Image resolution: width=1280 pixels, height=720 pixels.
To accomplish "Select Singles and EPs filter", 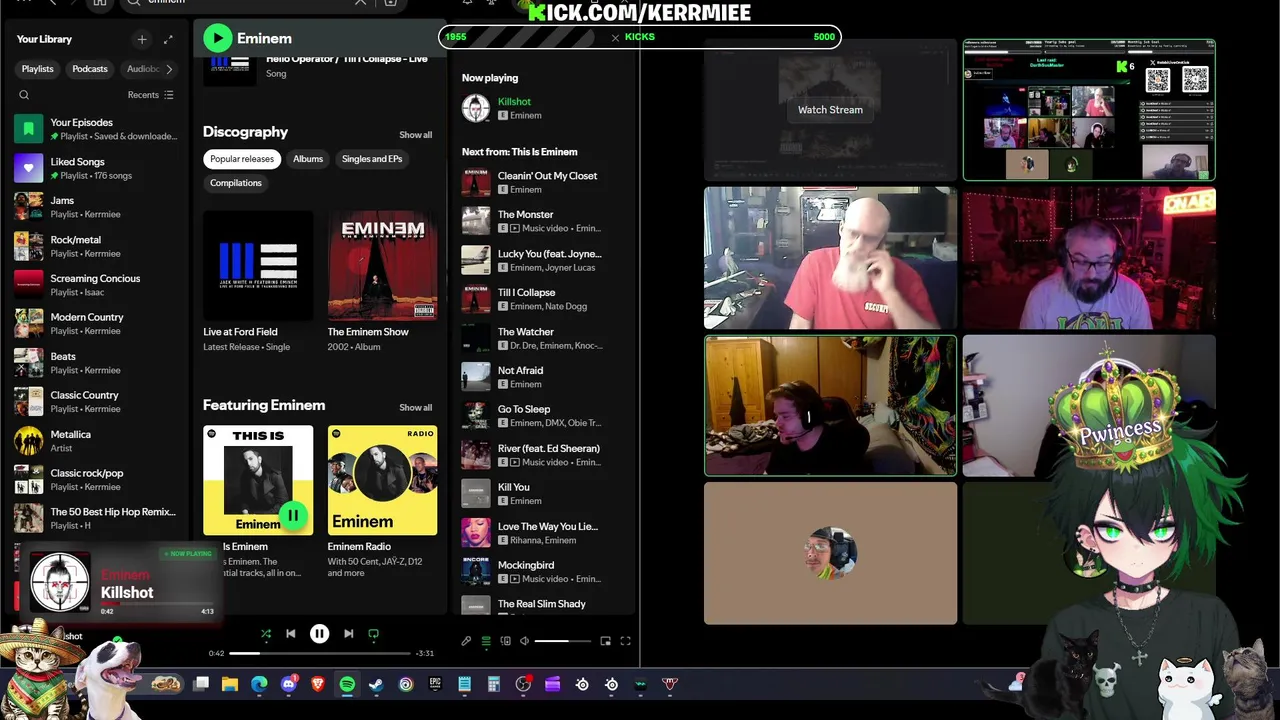I will tap(372, 159).
